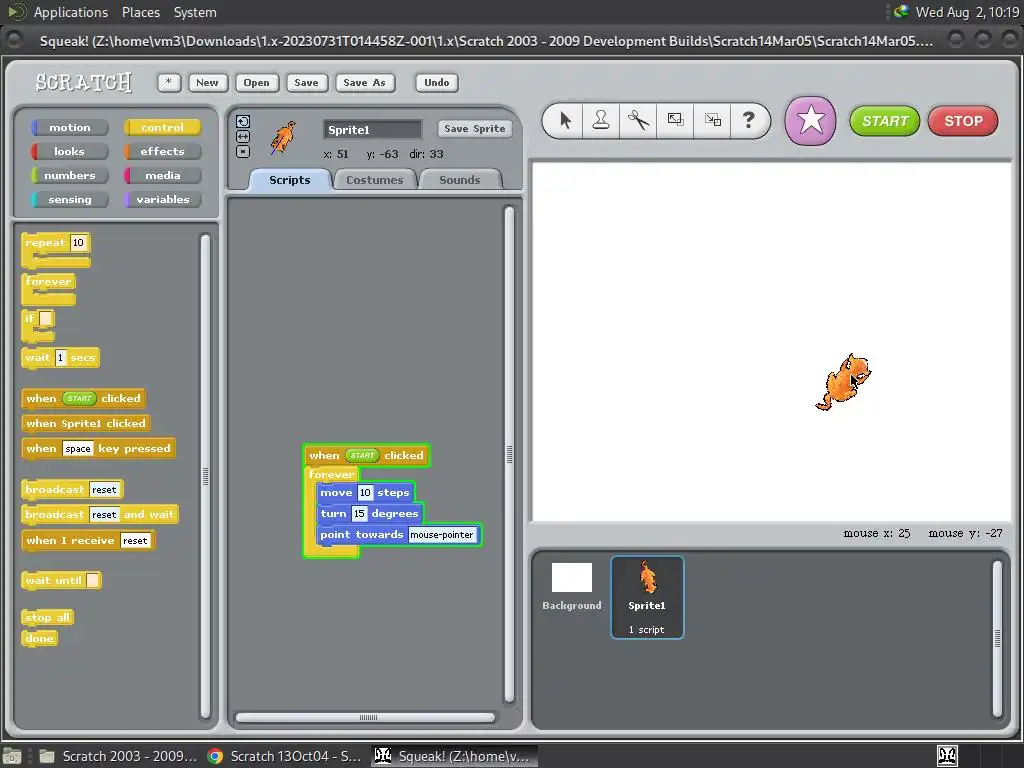This screenshot has height=768, width=1024.
Task: Click the Save button
Action: [x=306, y=82]
